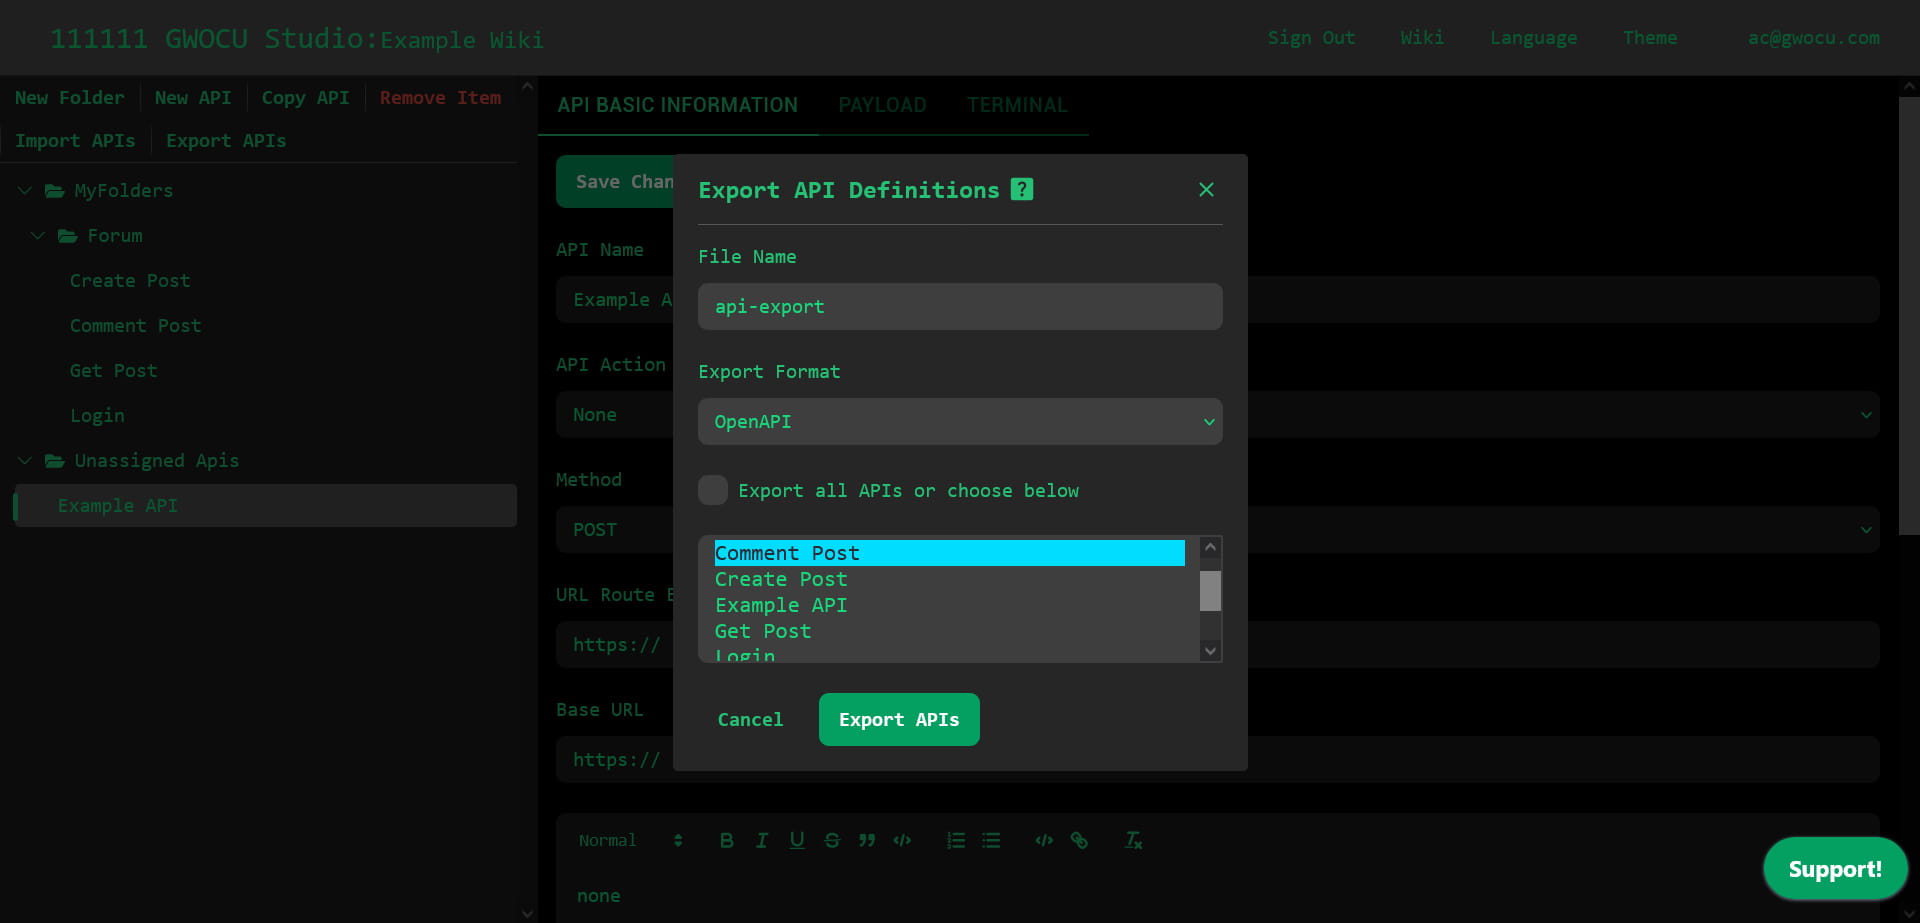Viewport: 1920px width, 923px height.
Task: Toggle italic formatting in editor toolbar
Action: click(762, 840)
